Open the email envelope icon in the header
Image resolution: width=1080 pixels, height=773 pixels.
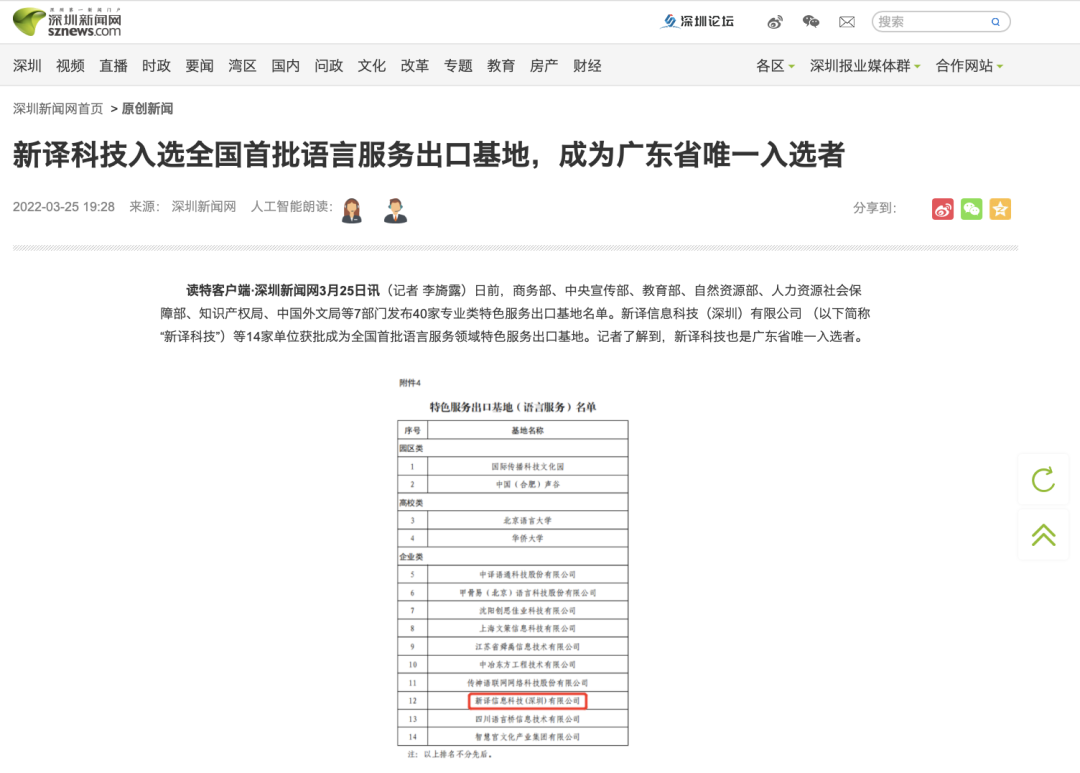coord(846,21)
